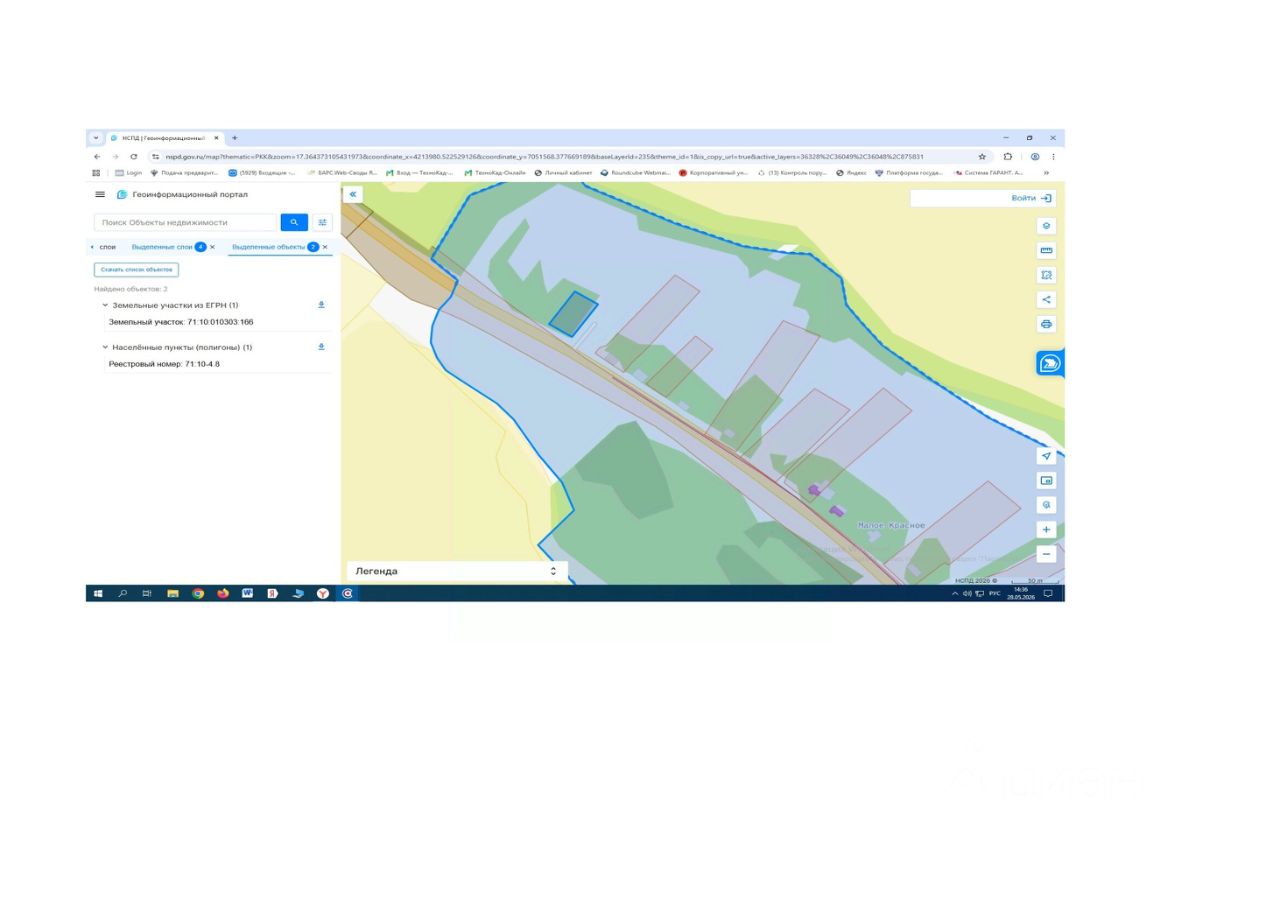Close the Выделенные объекты tab
The width and height of the screenshot is (1280, 905).
[325, 247]
